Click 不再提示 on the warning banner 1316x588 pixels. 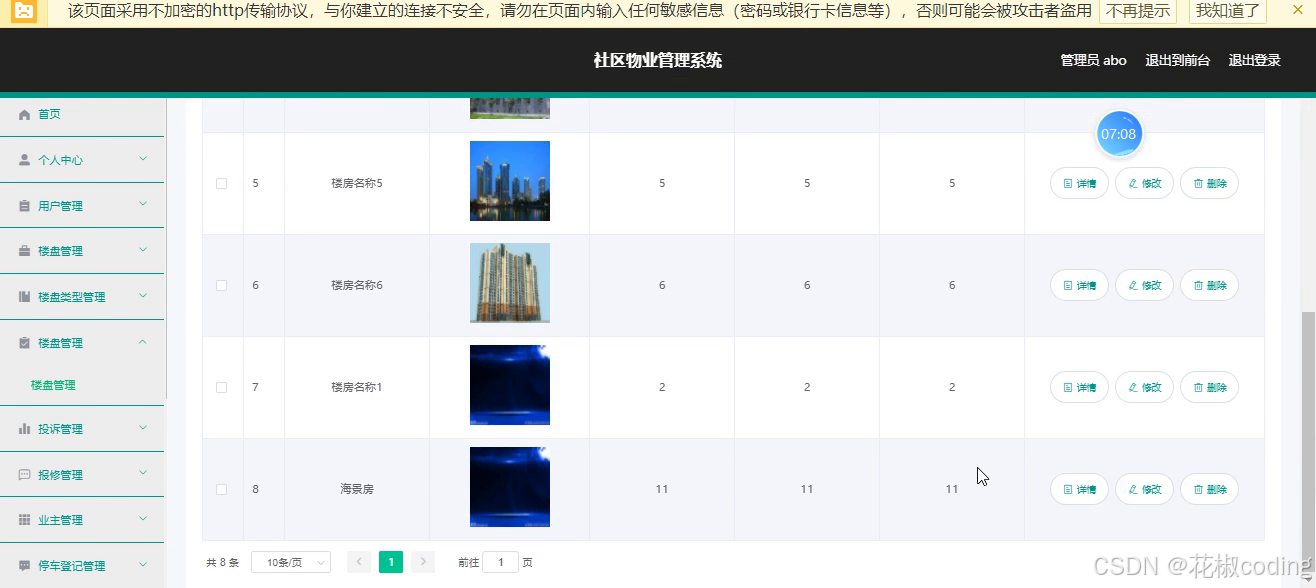(1138, 11)
